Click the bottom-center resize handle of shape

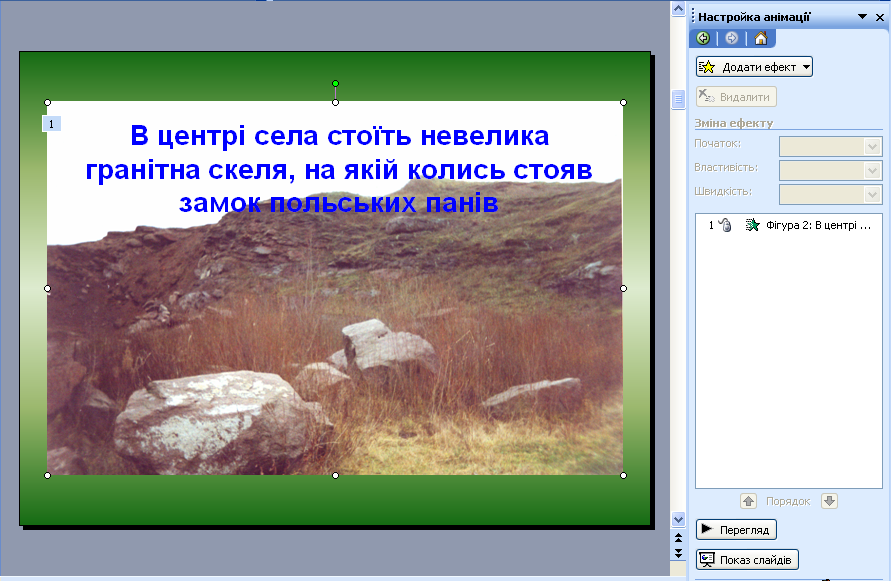(x=335, y=475)
